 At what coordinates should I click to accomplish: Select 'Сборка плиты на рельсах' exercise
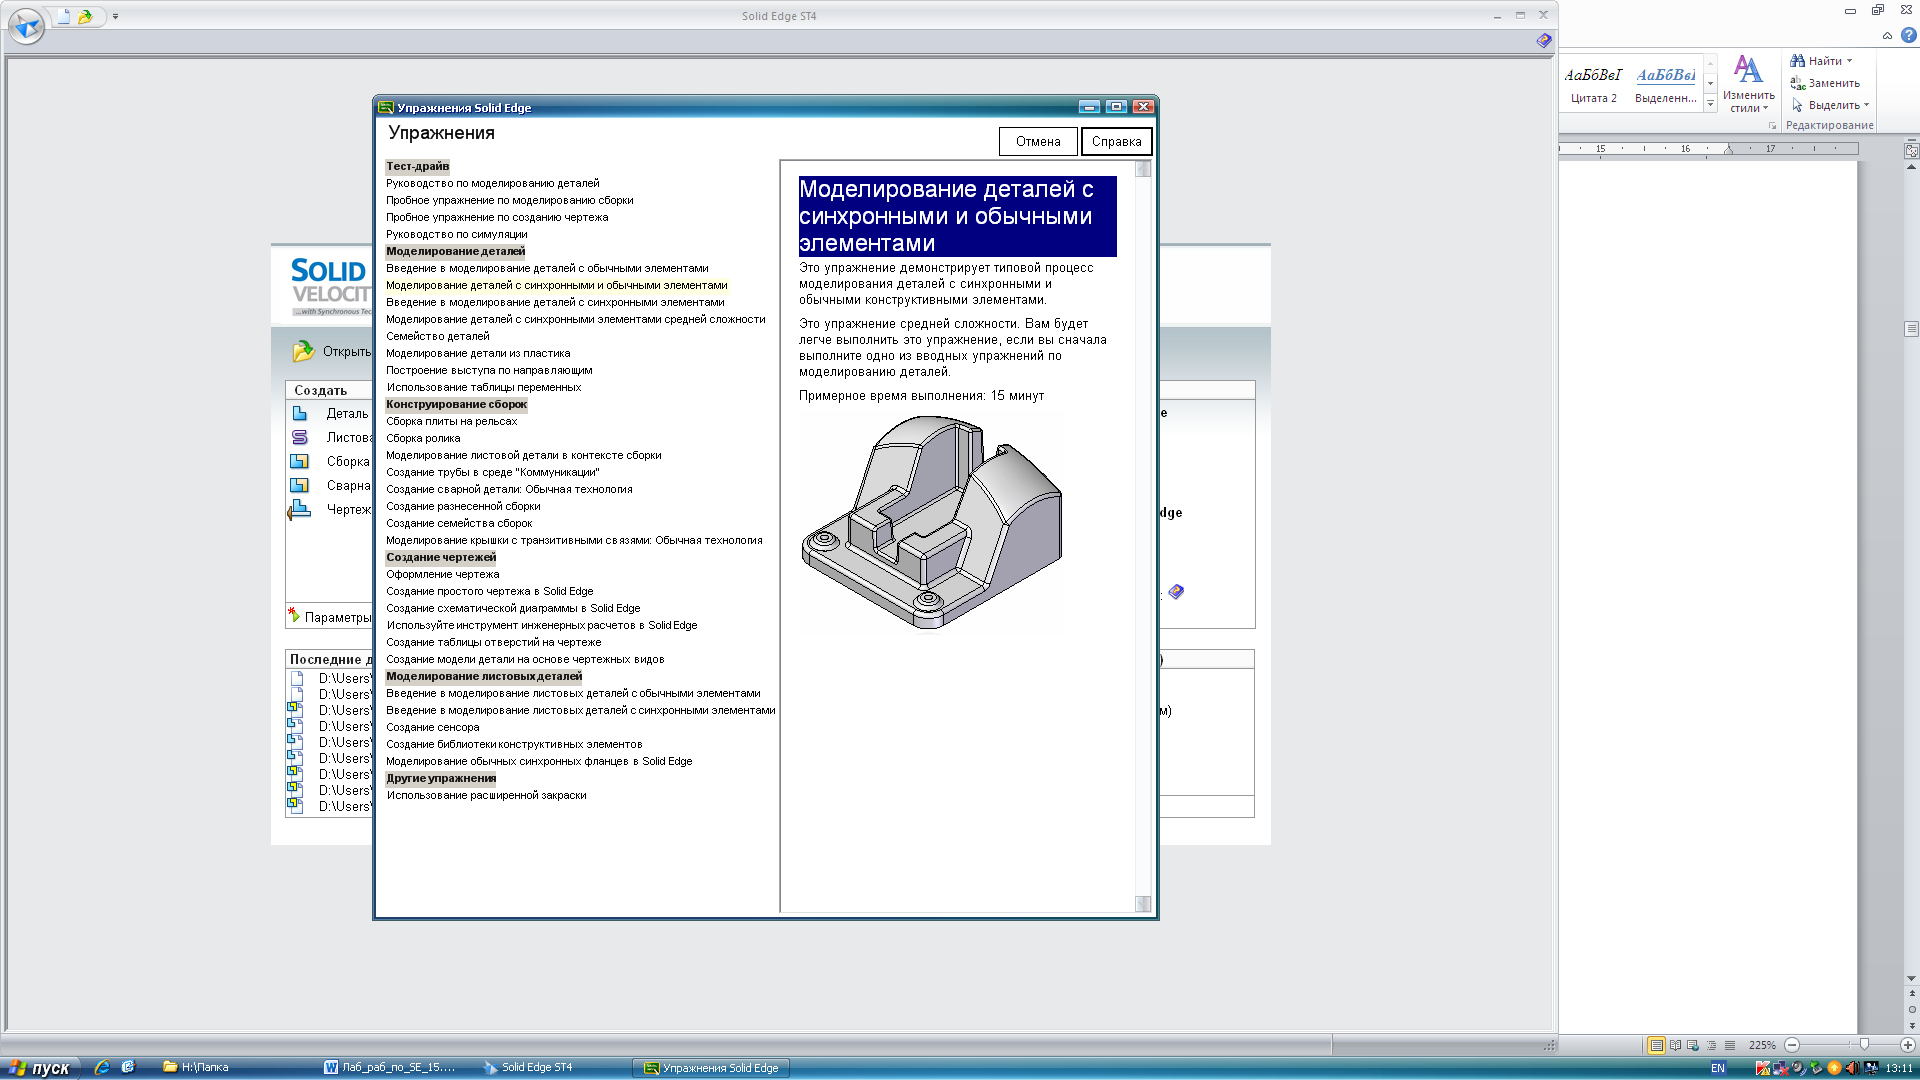click(x=452, y=421)
